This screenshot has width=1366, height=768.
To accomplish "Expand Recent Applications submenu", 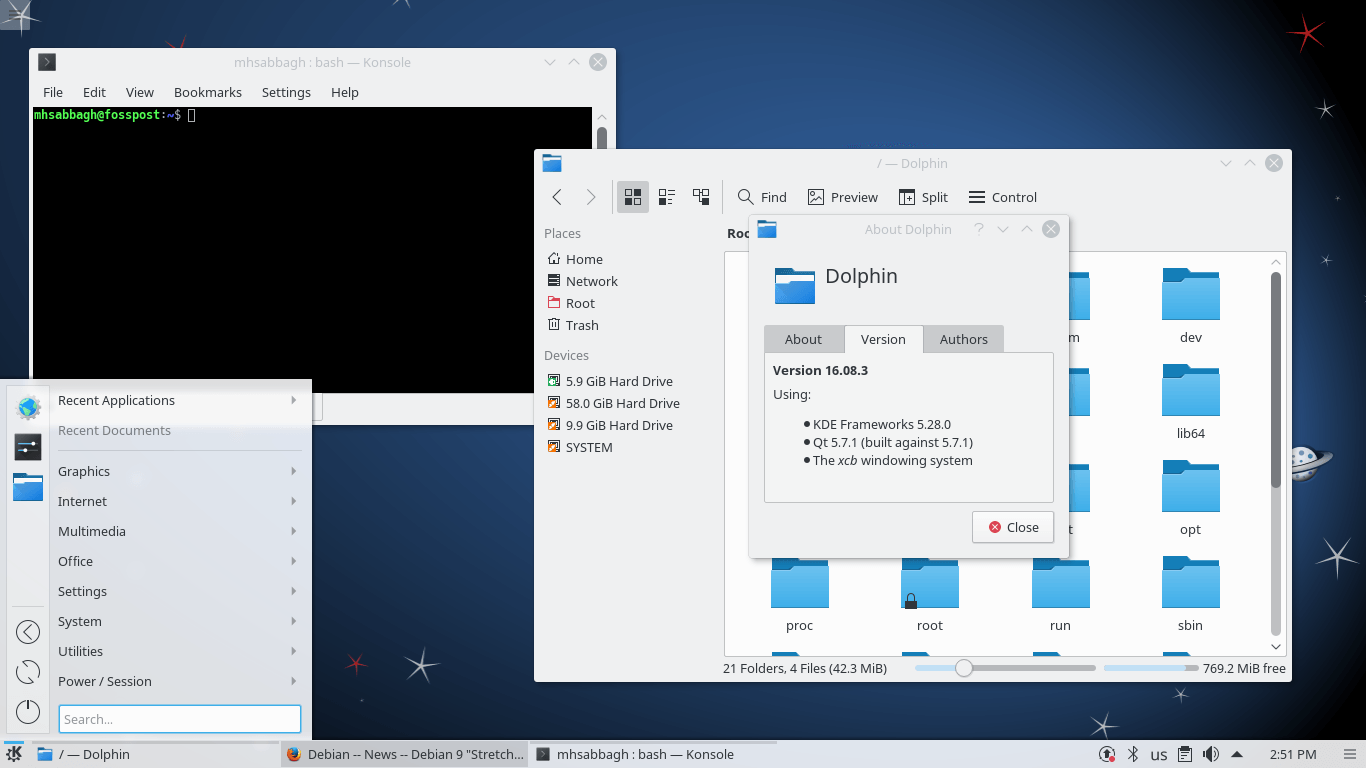I will pyautogui.click(x=178, y=400).
